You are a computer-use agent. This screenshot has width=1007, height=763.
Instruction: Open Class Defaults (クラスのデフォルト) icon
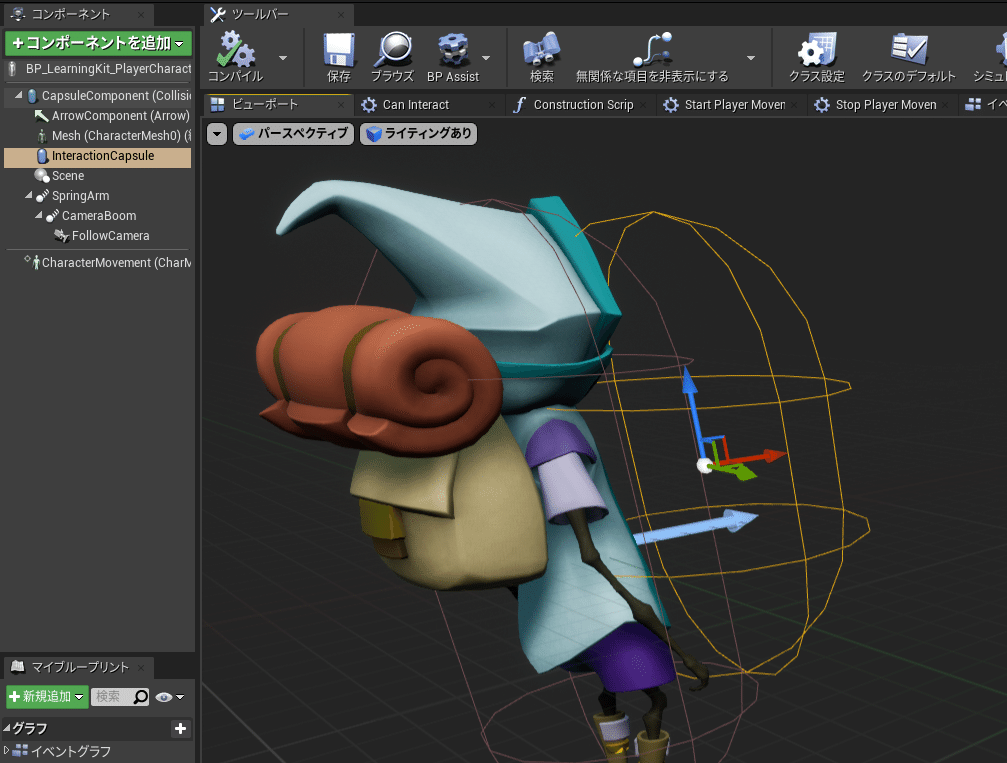click(x=908, y=50)
